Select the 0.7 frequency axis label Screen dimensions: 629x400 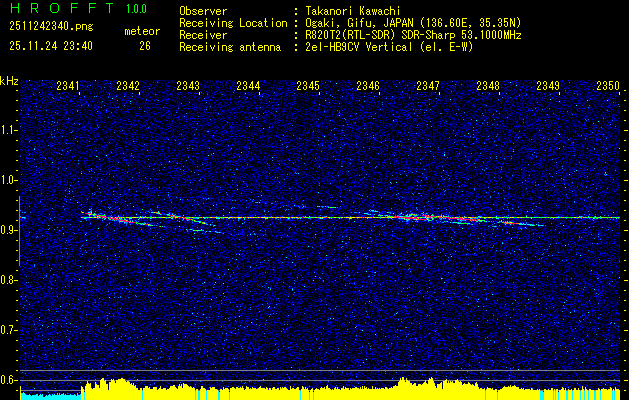tap(10, 329)
